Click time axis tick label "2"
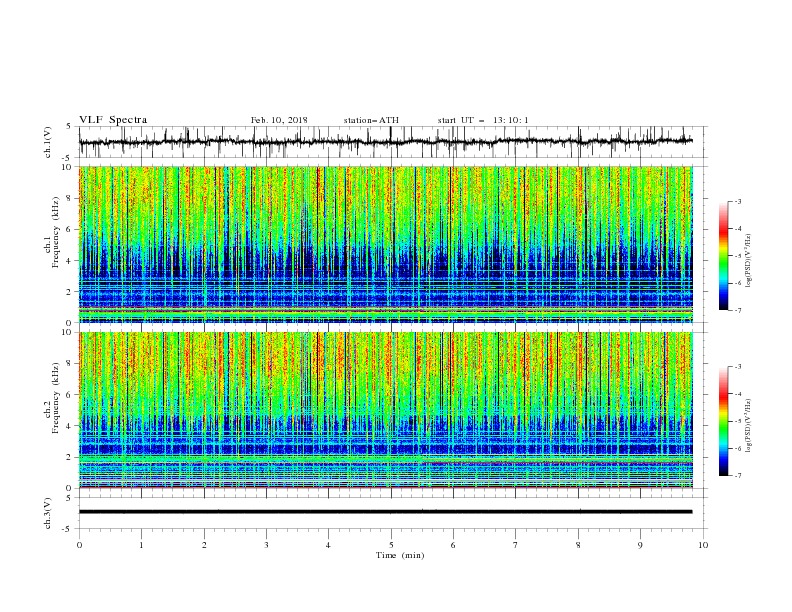 point(204,545)
